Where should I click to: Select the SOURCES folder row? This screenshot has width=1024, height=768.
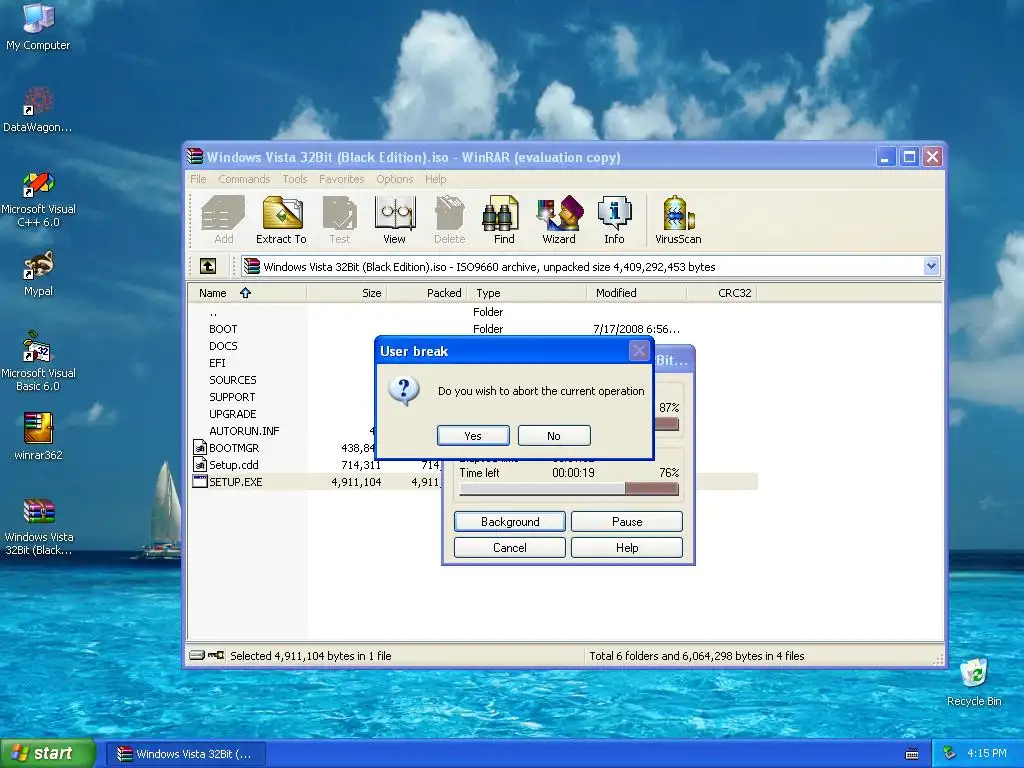point(232,380)
